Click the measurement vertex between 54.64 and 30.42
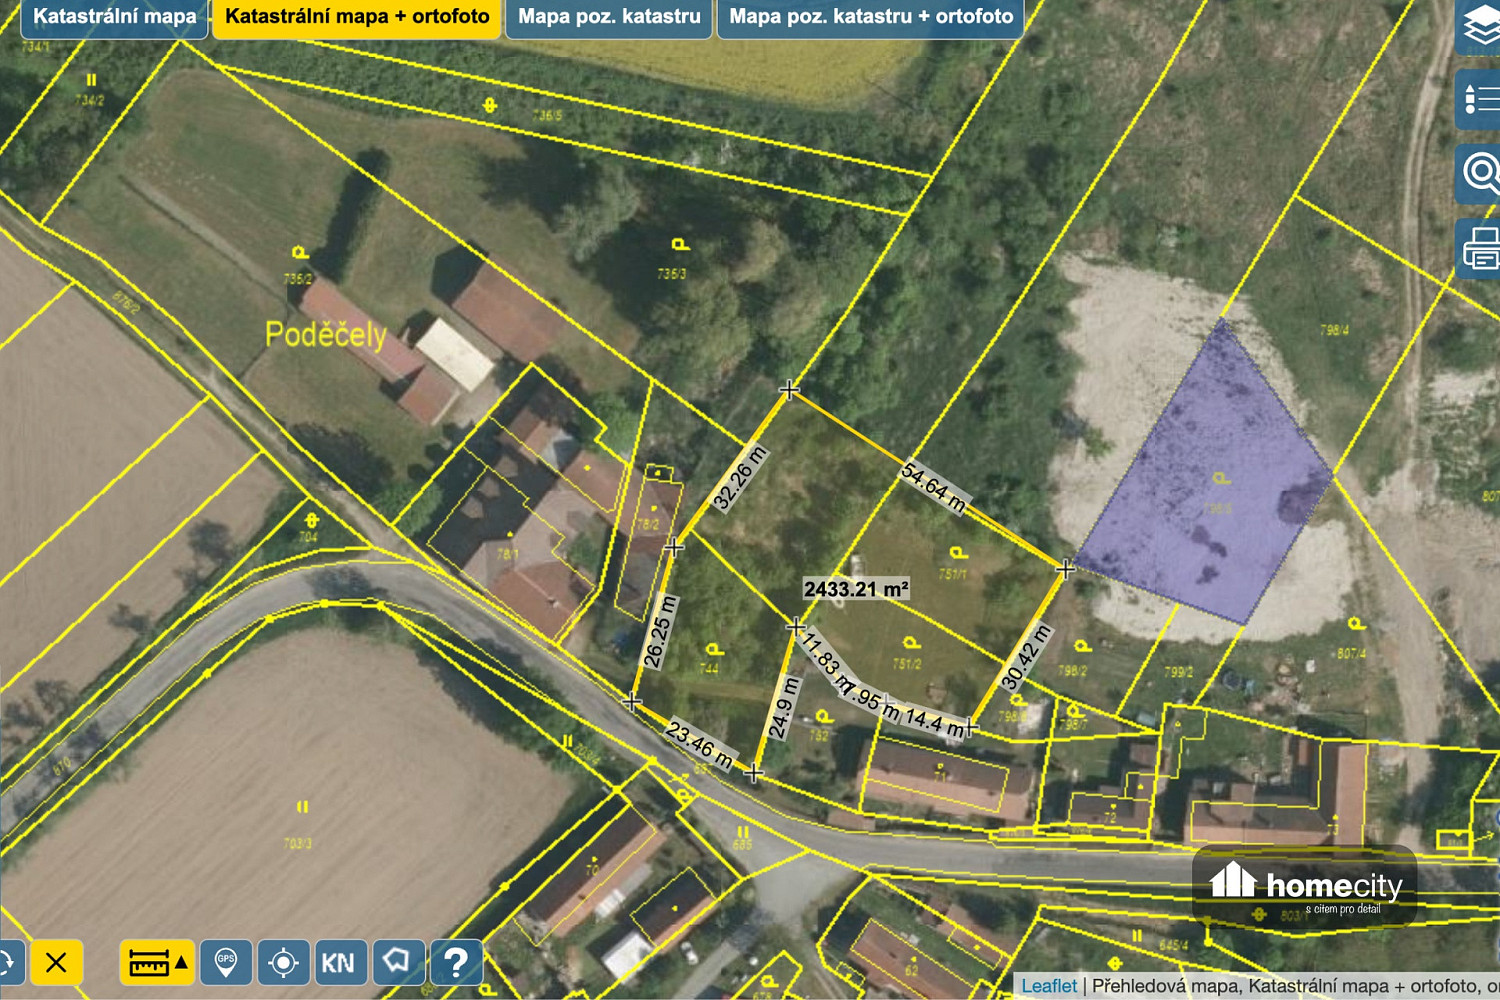Screen dimensions: 1500x1000 (1065, 569)
